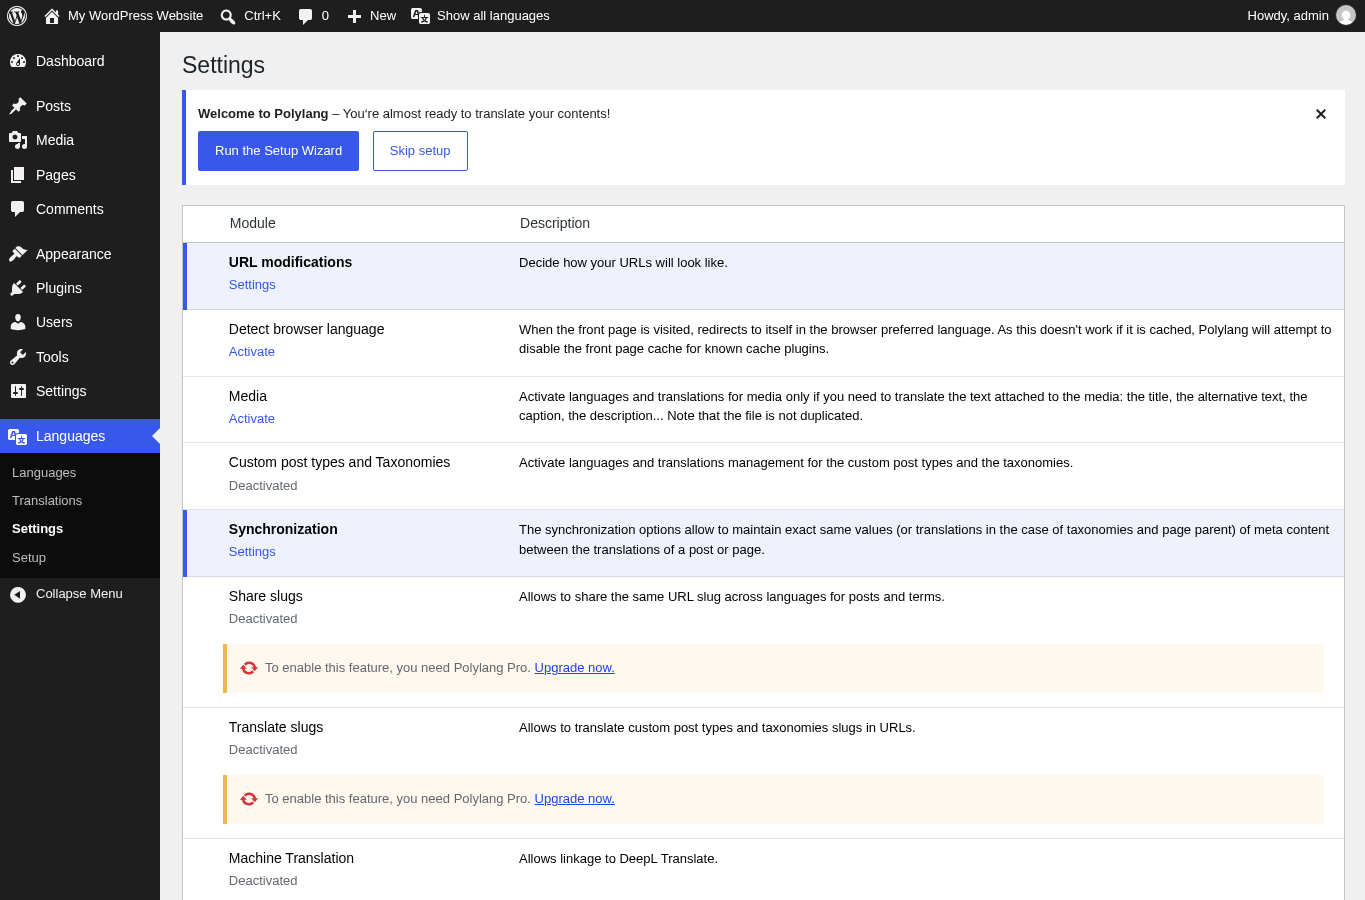The image size is (1365, 900).
Task: Click the Users person icon
Action: tap(18, 322)
